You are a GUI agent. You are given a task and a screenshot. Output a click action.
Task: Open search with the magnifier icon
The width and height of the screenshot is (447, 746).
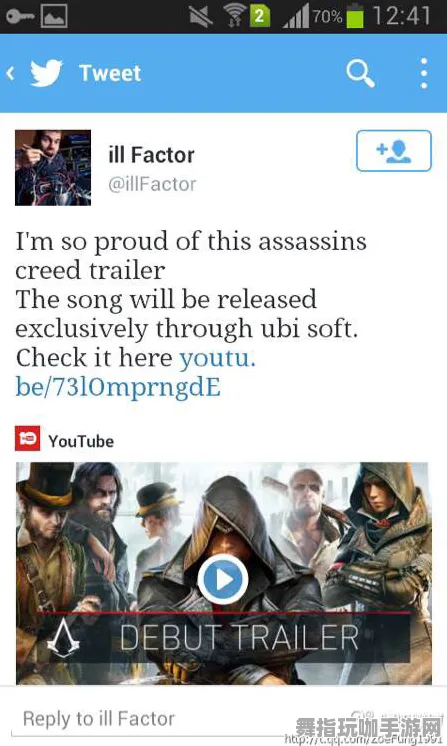pos(360,73)
